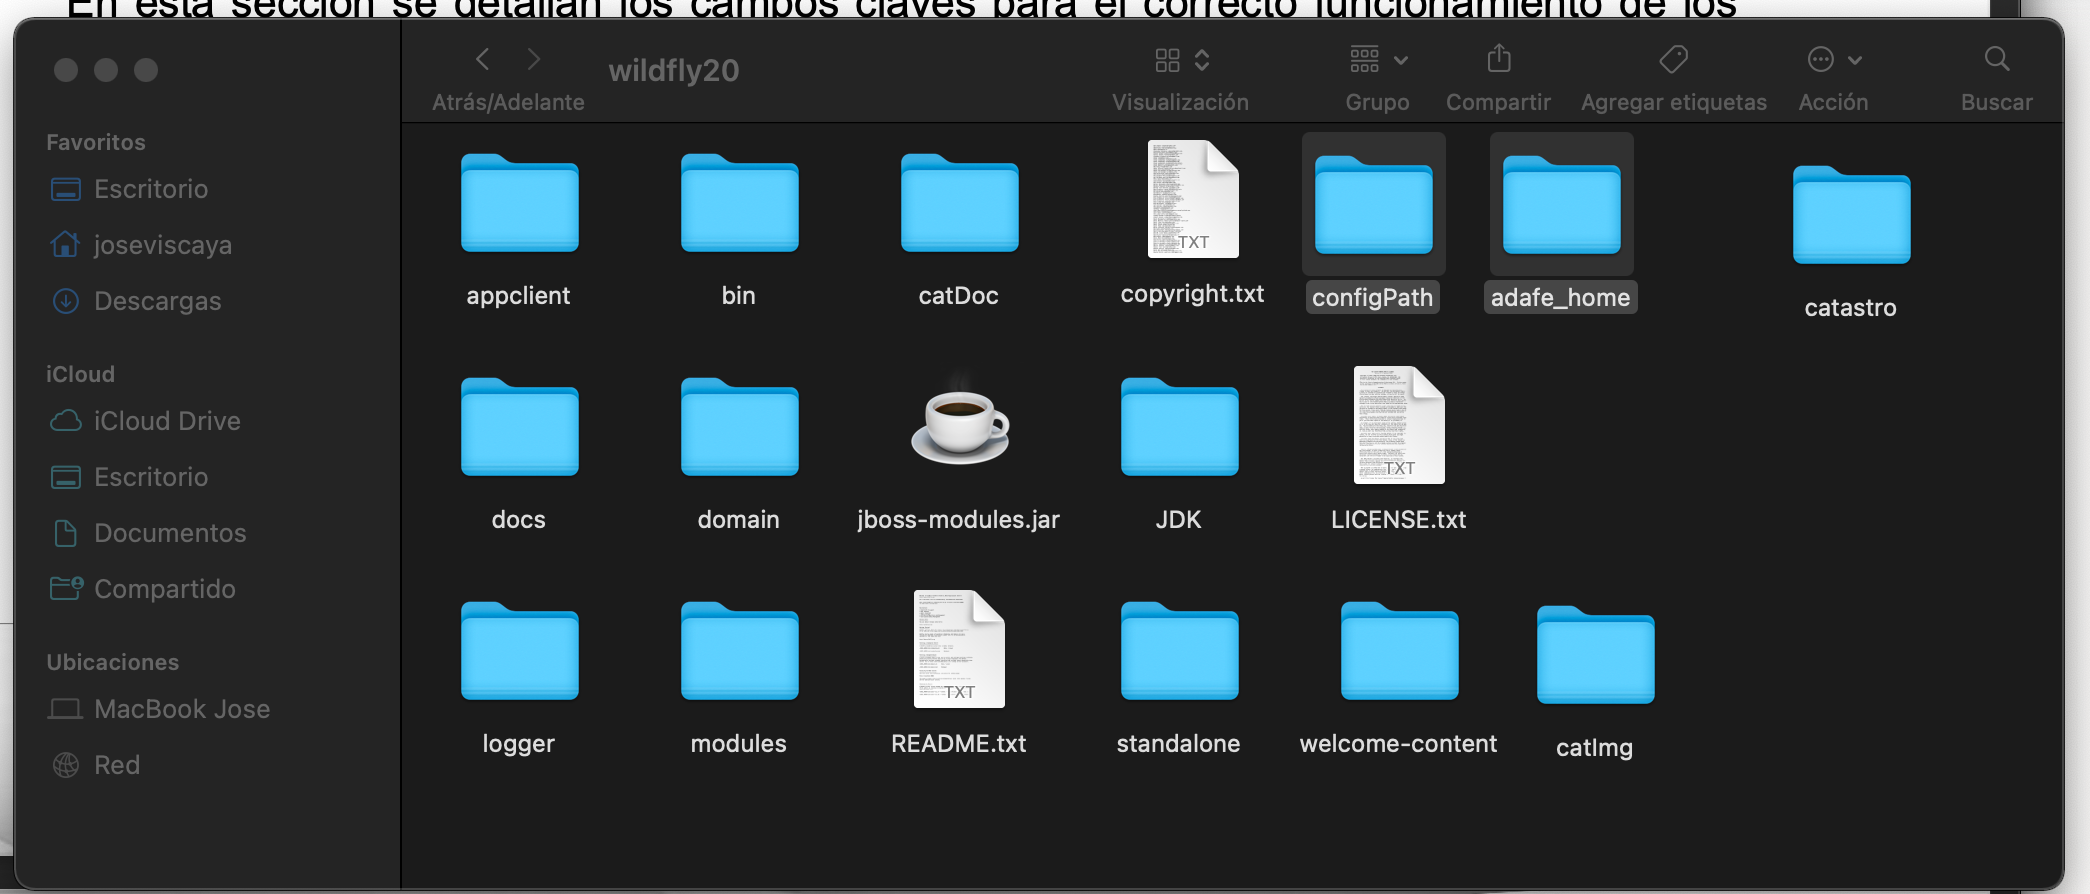Open the Grupo grouping dropdown
The image size is (2090, 894).
click(1378, 60)
